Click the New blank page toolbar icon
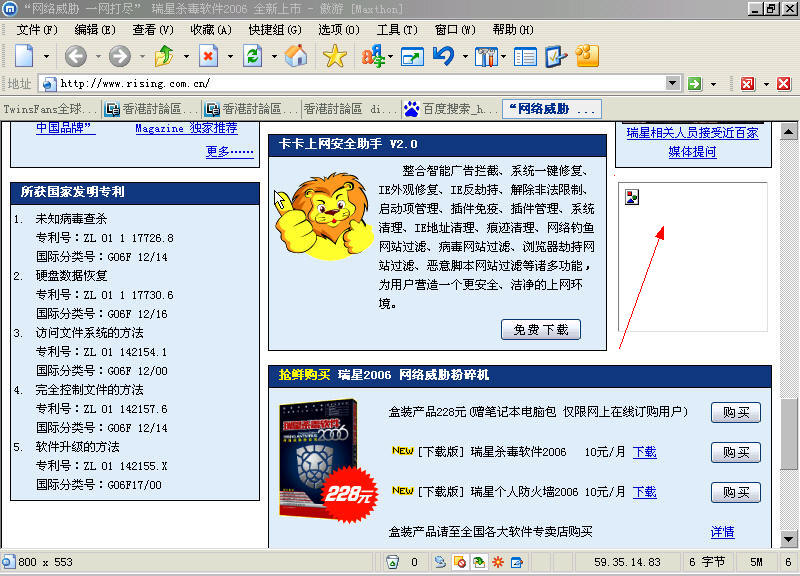 24,56
